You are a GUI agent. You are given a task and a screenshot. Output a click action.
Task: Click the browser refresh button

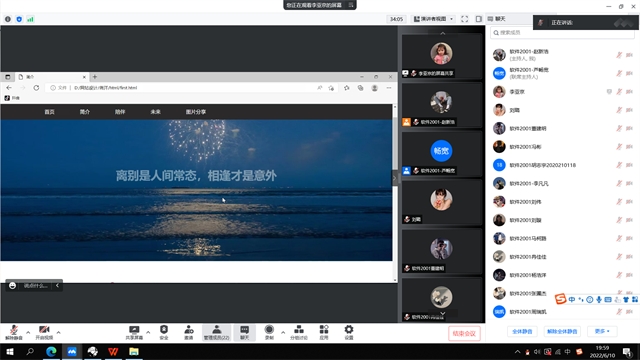(36, 88)
